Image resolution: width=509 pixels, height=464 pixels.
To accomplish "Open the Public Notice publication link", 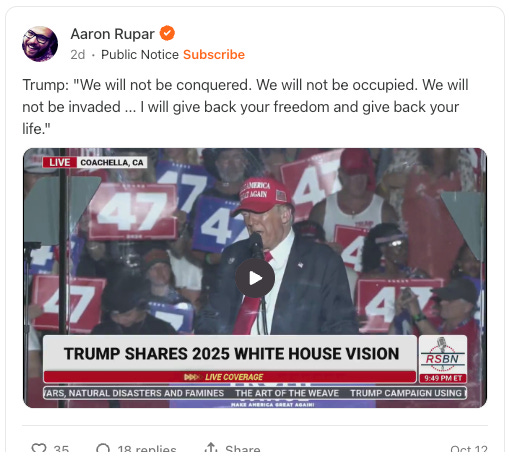I will (x=140, y=55).
